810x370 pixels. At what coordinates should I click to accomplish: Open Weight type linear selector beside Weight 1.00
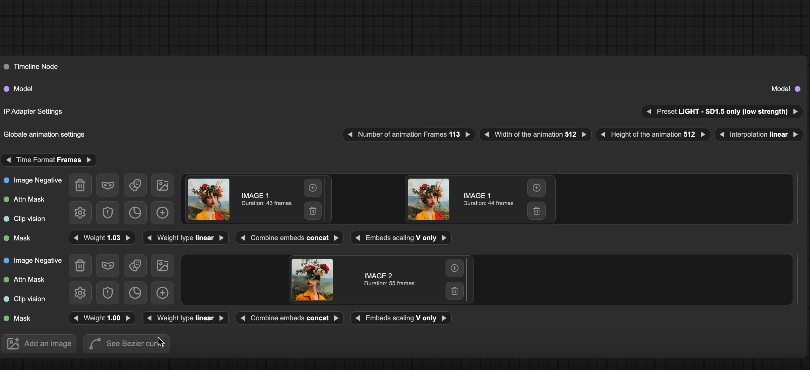(x=185, y=318)
